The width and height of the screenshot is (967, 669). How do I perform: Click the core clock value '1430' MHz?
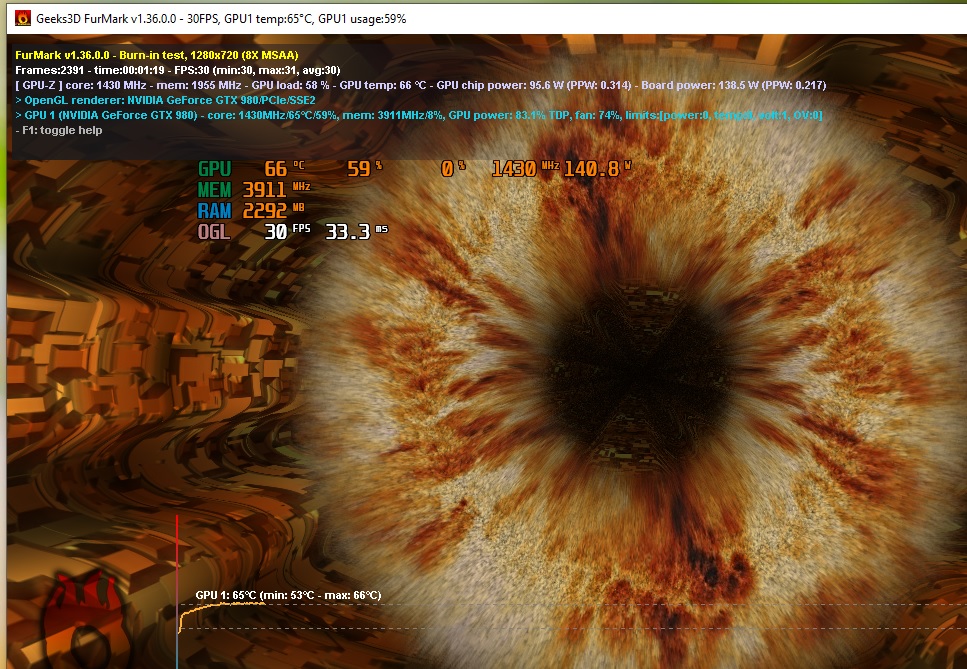(x=514, y=169)
